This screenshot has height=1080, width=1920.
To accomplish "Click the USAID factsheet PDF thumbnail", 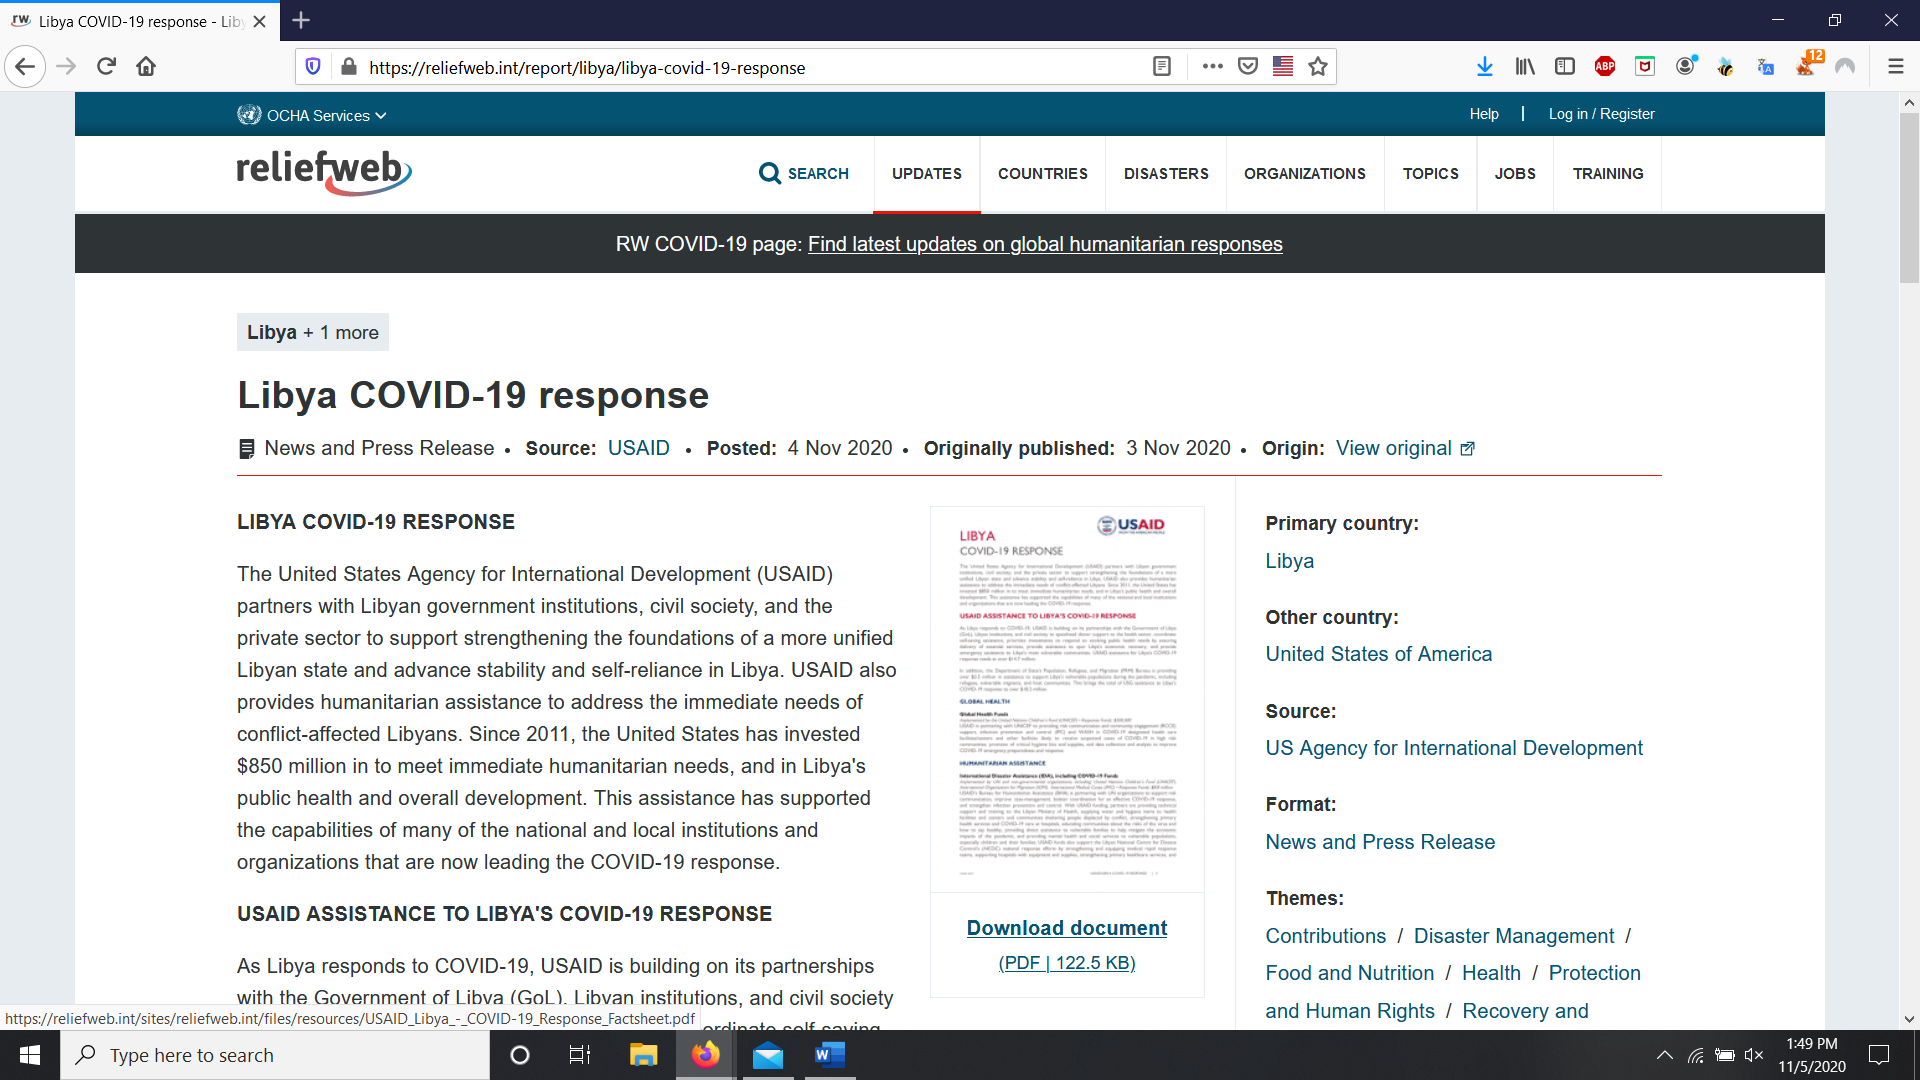I will (1067, 699).
